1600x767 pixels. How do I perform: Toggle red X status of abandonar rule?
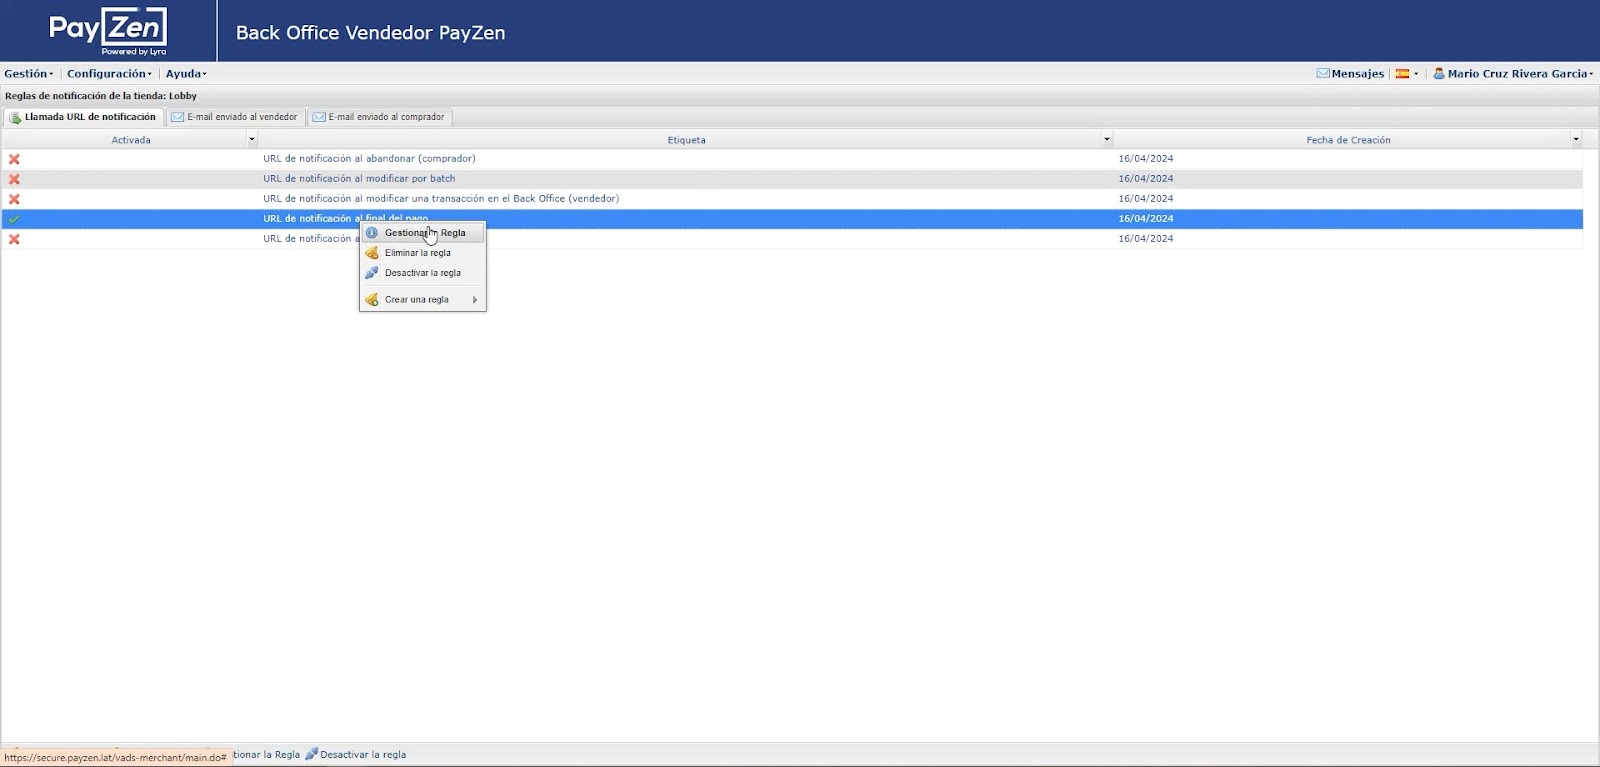(x=14, y=159)
